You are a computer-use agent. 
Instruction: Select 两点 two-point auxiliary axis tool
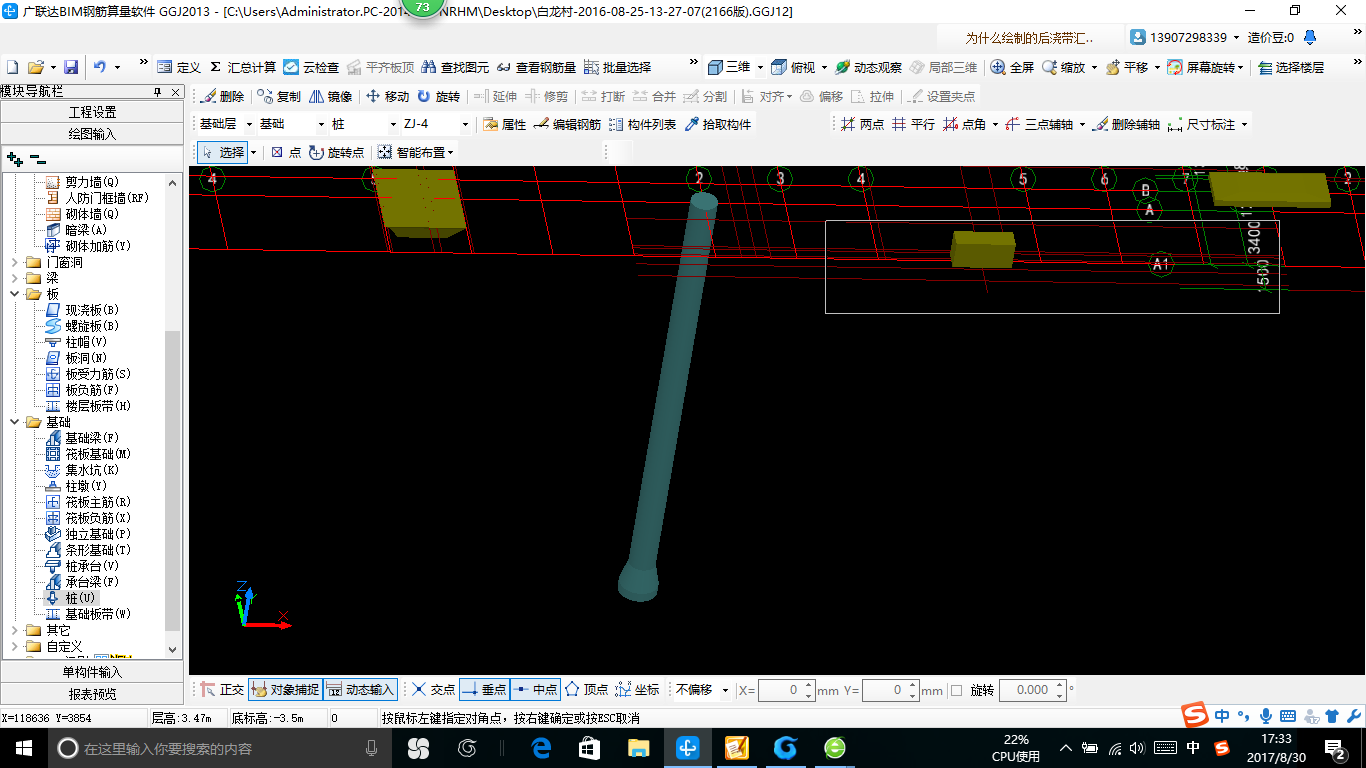pos(862,124)
